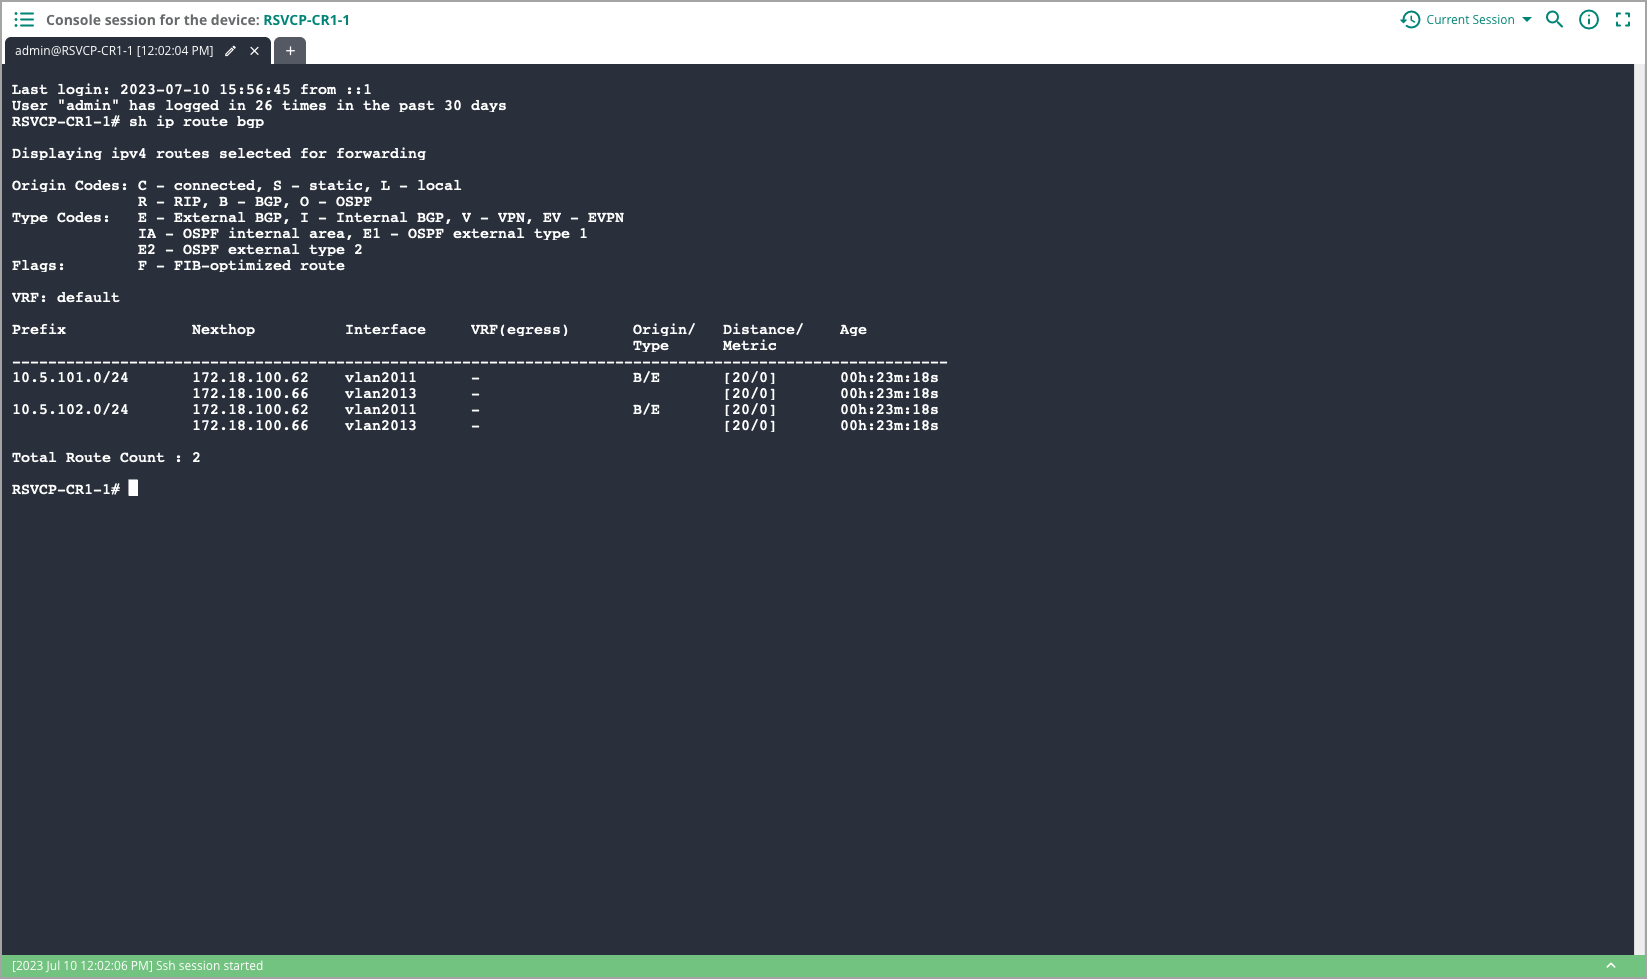Screen dimensions: 1647x979
Task: Click the 'Console session for the device:' title text
Action: [152, 20]
